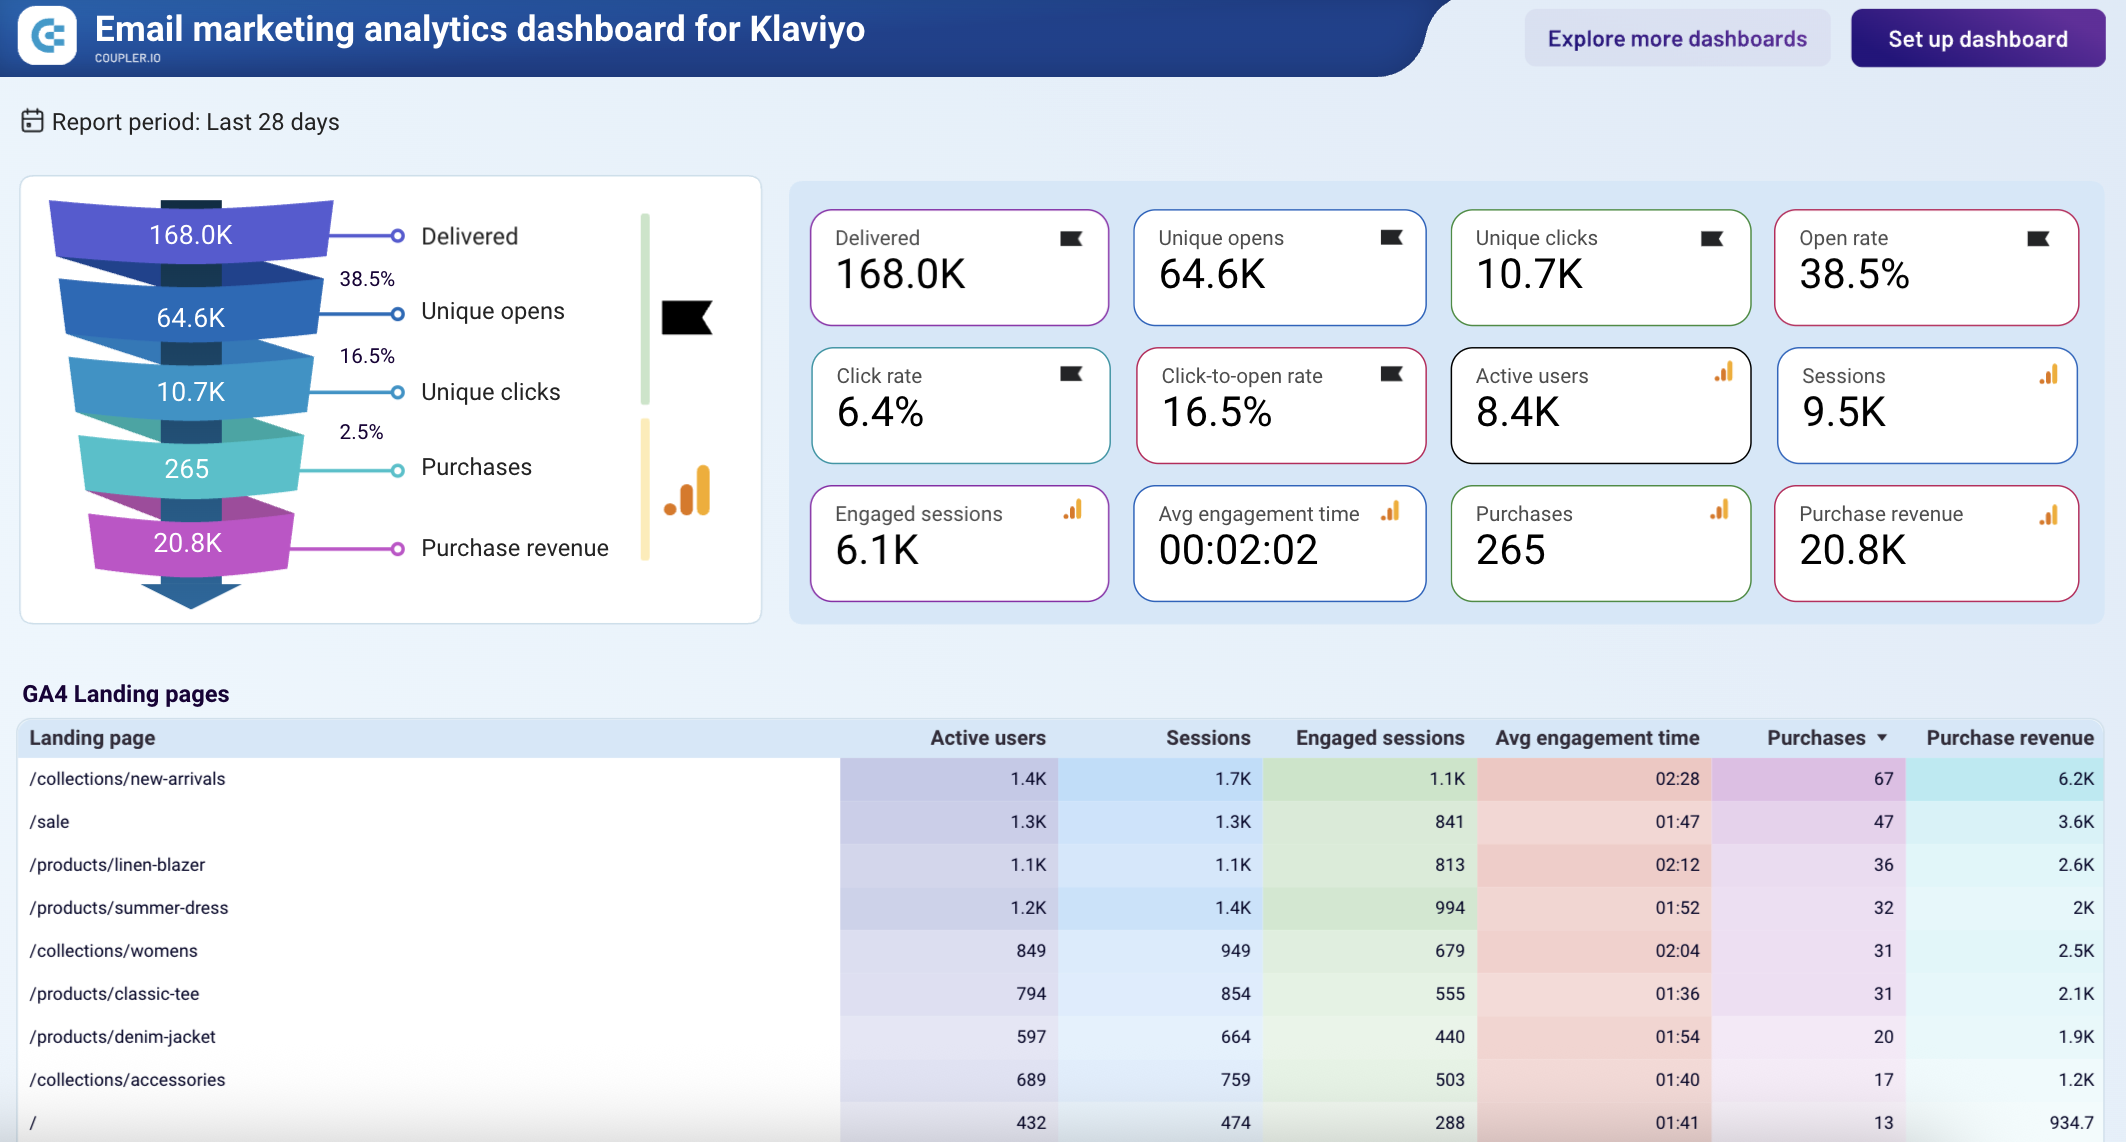Click analytics icon in Active users card
Screen dimensions: 2126x1142
click(x=1724, y=372)
